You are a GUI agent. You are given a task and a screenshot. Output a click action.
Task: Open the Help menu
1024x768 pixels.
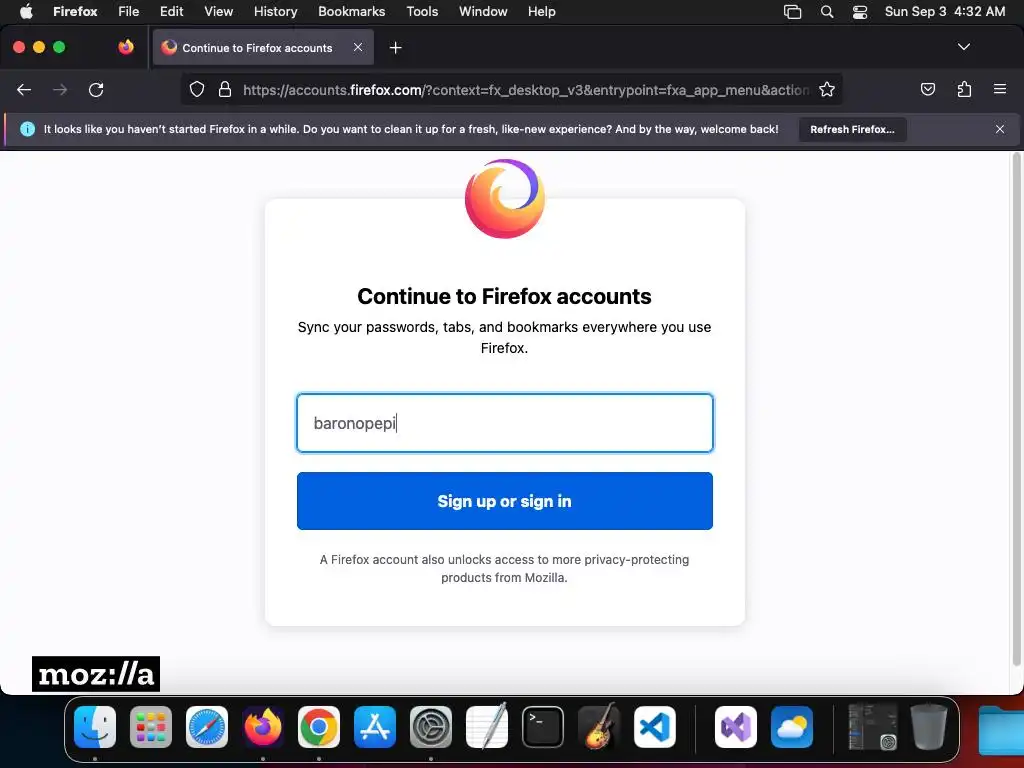541,11
